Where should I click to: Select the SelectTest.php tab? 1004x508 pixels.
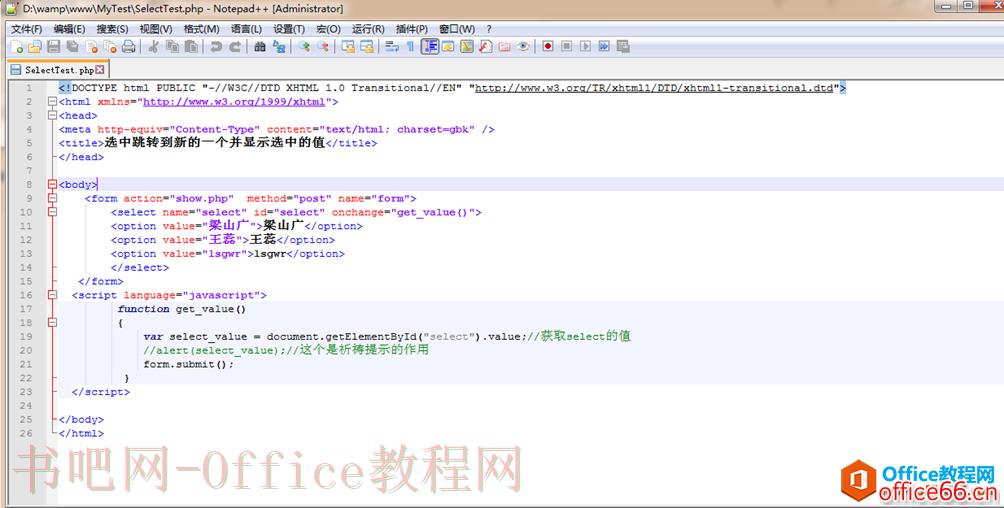pos(56,70)
